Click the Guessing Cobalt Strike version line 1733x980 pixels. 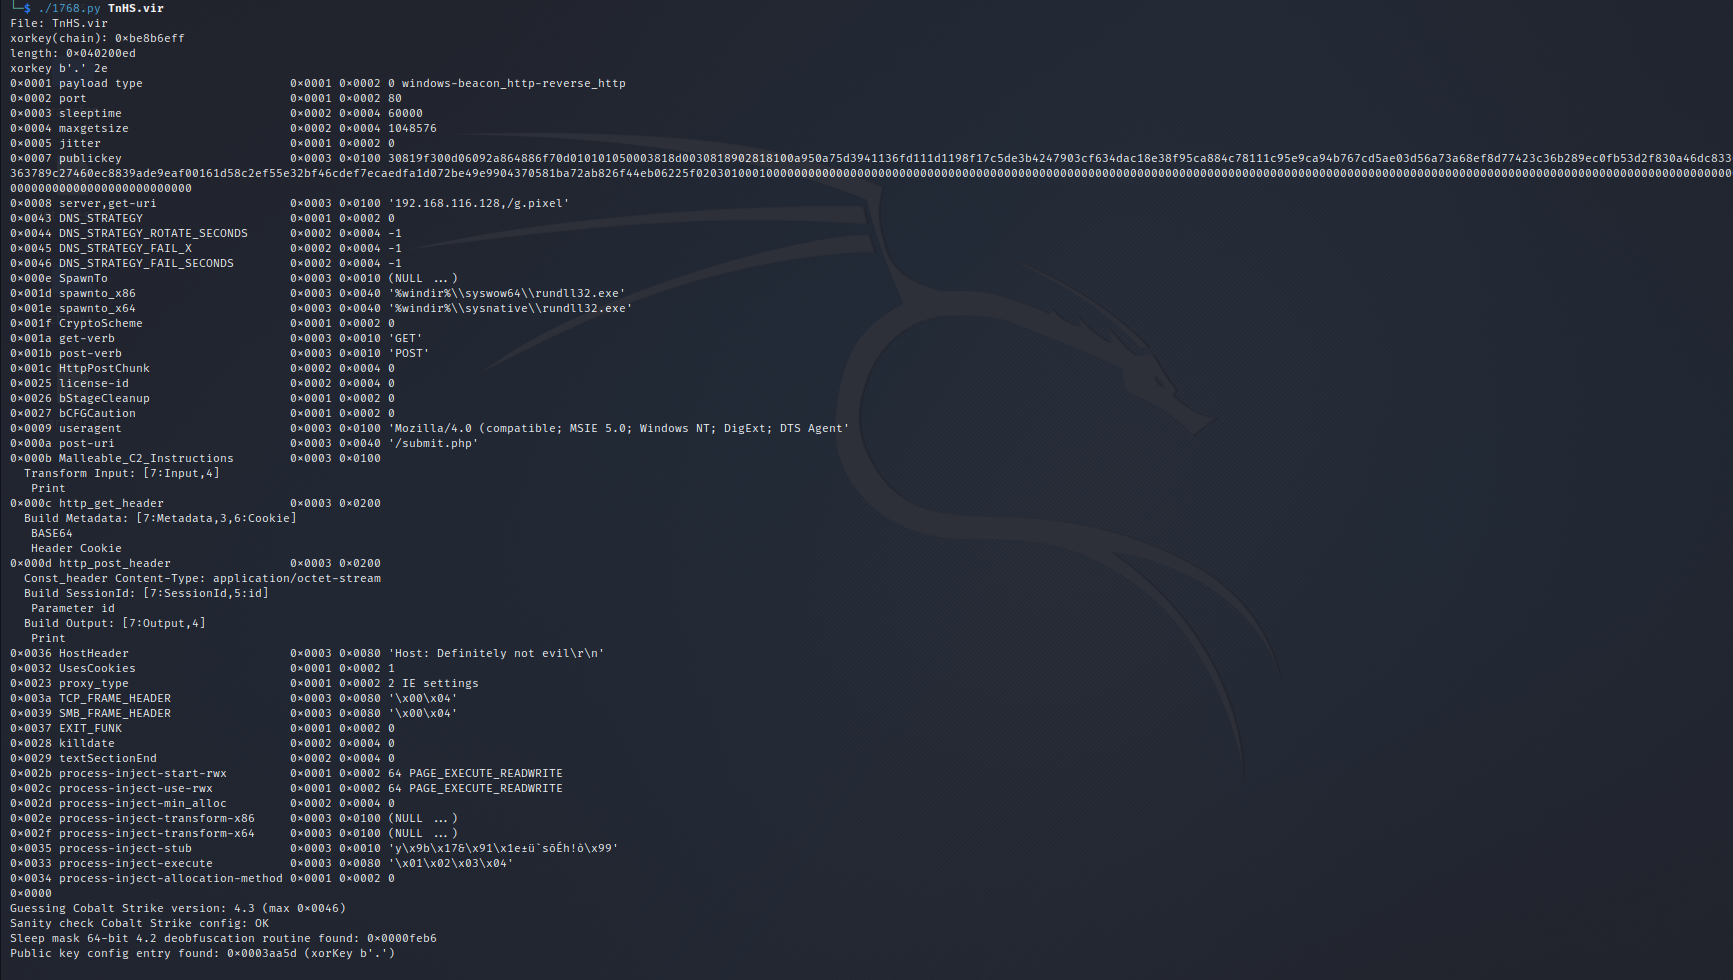[x=177, y=907]
